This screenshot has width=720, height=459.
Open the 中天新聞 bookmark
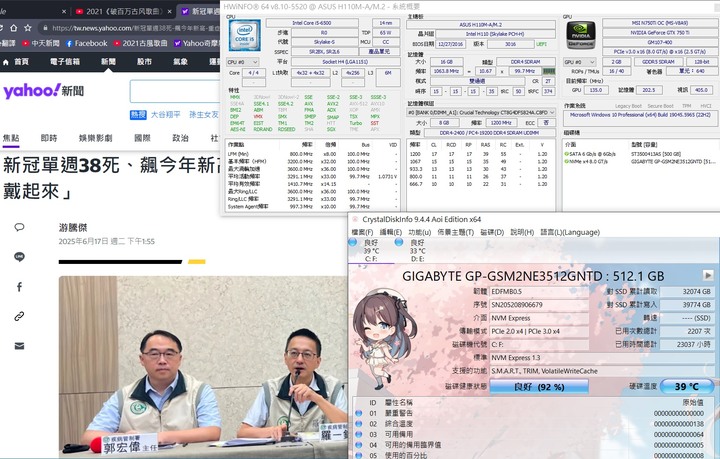pyautogui.click(x=41, y=43)
